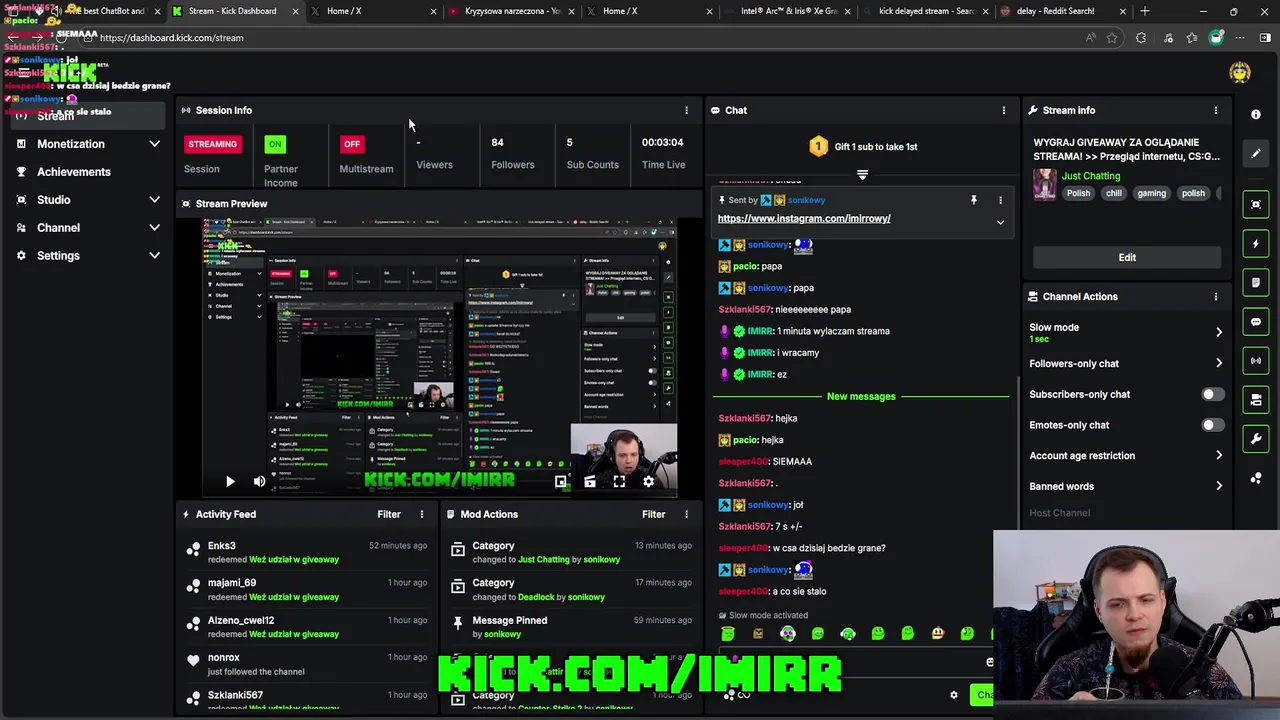Click the Polish stream tag
Image resolution: width=1280 pixels, height=720 pixels.
(x=1078, y=193)
